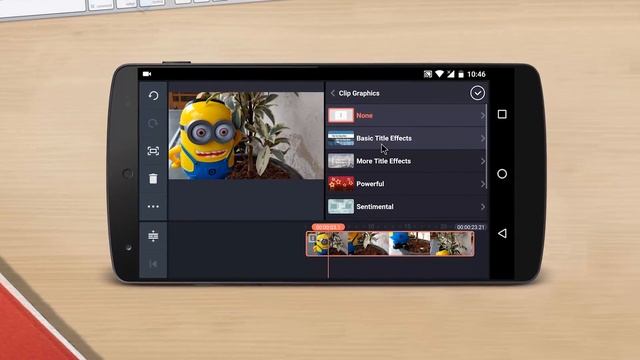This screenshot has width=640, height=360.
Task: Tap the capture frame icon
Action: [153, 151]
